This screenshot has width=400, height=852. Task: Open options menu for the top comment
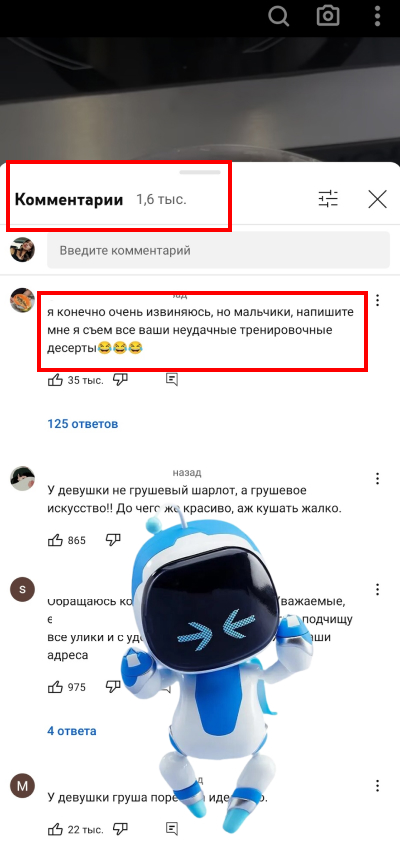coord(377,300)
